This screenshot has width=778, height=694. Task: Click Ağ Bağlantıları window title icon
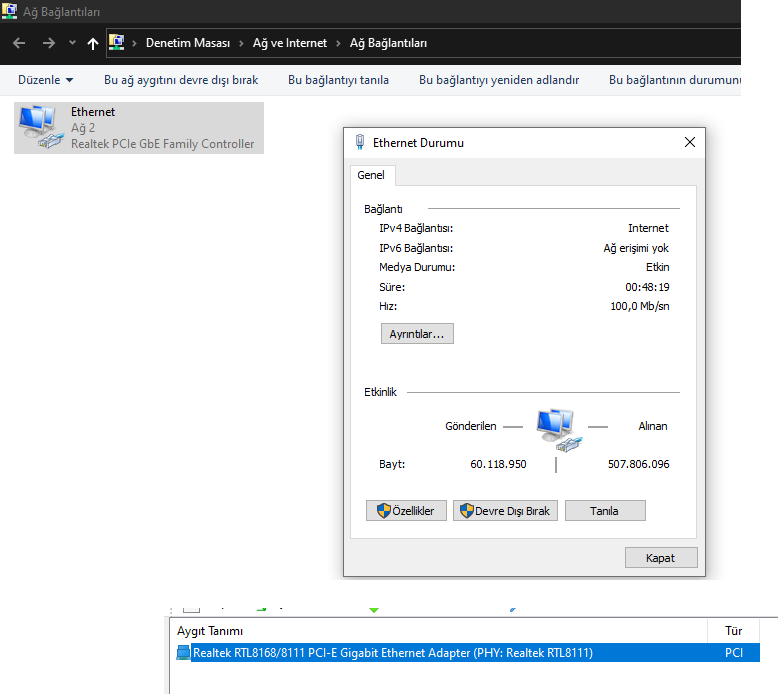(x=9, y=10)
